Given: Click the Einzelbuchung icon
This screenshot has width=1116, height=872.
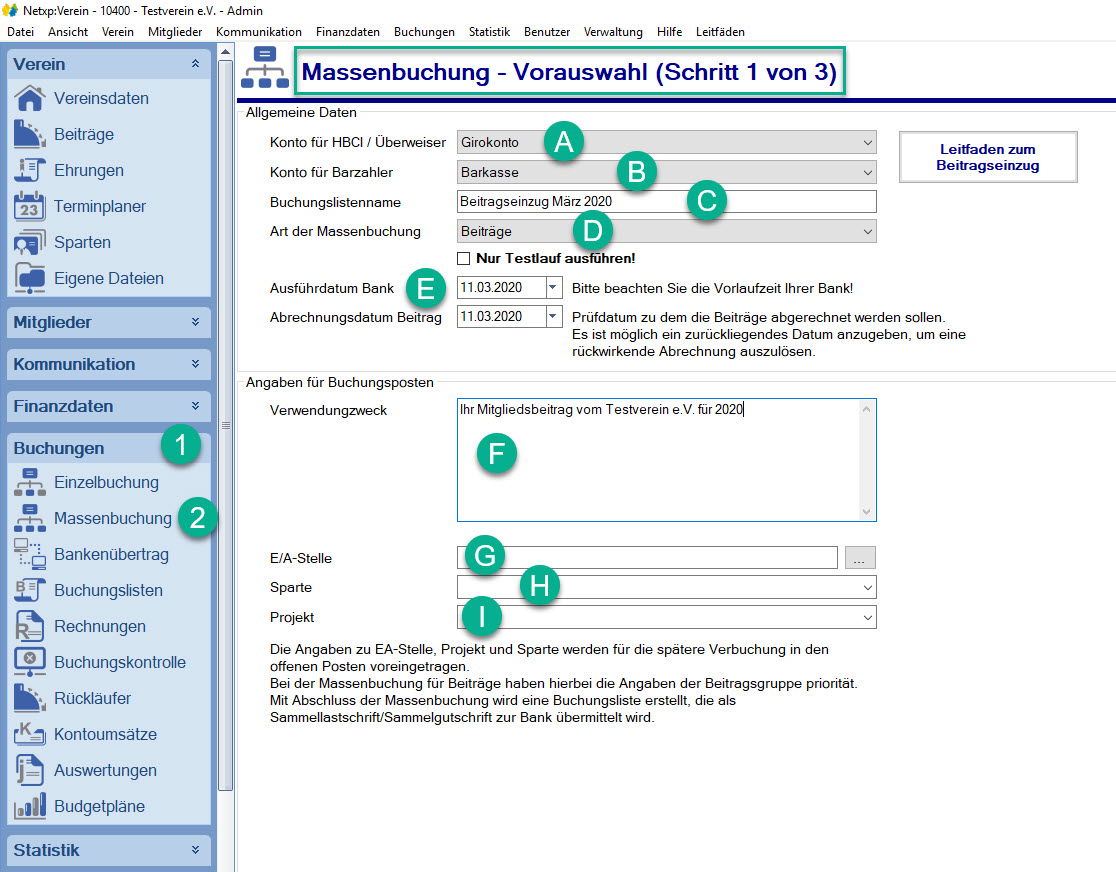Looking at the screenshot, I should click(x=29, y=483).
